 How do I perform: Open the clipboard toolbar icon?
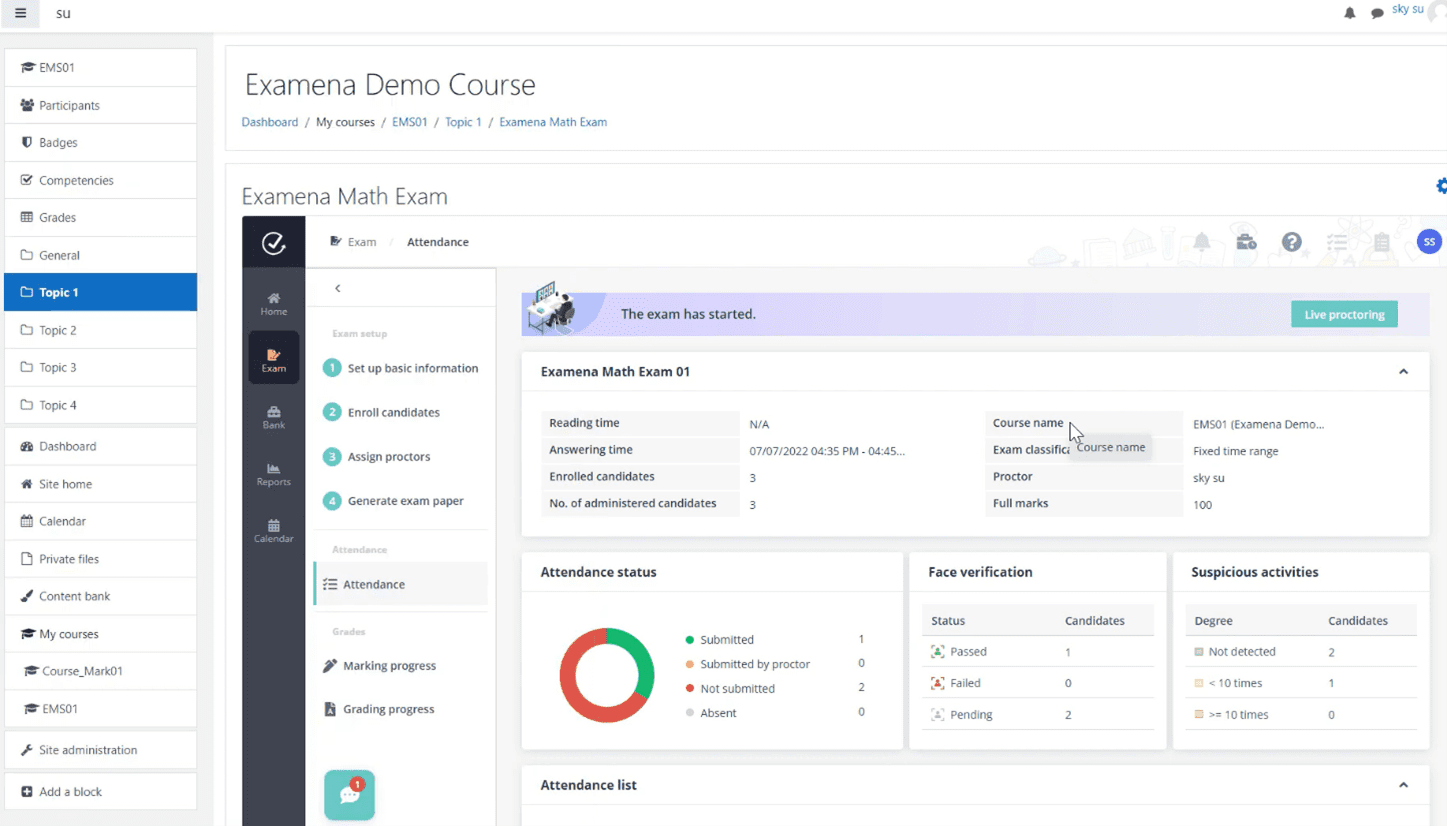(1382, 242)
